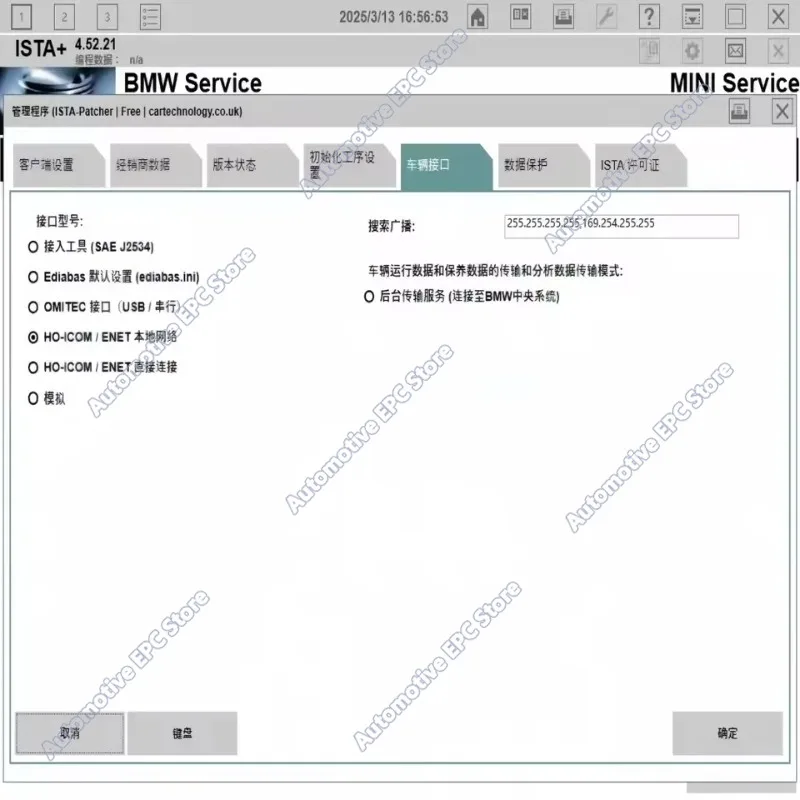Select HO-ICOM / ENET 本地网络 option
Screen dimensions: 800x800
(103, 337)
